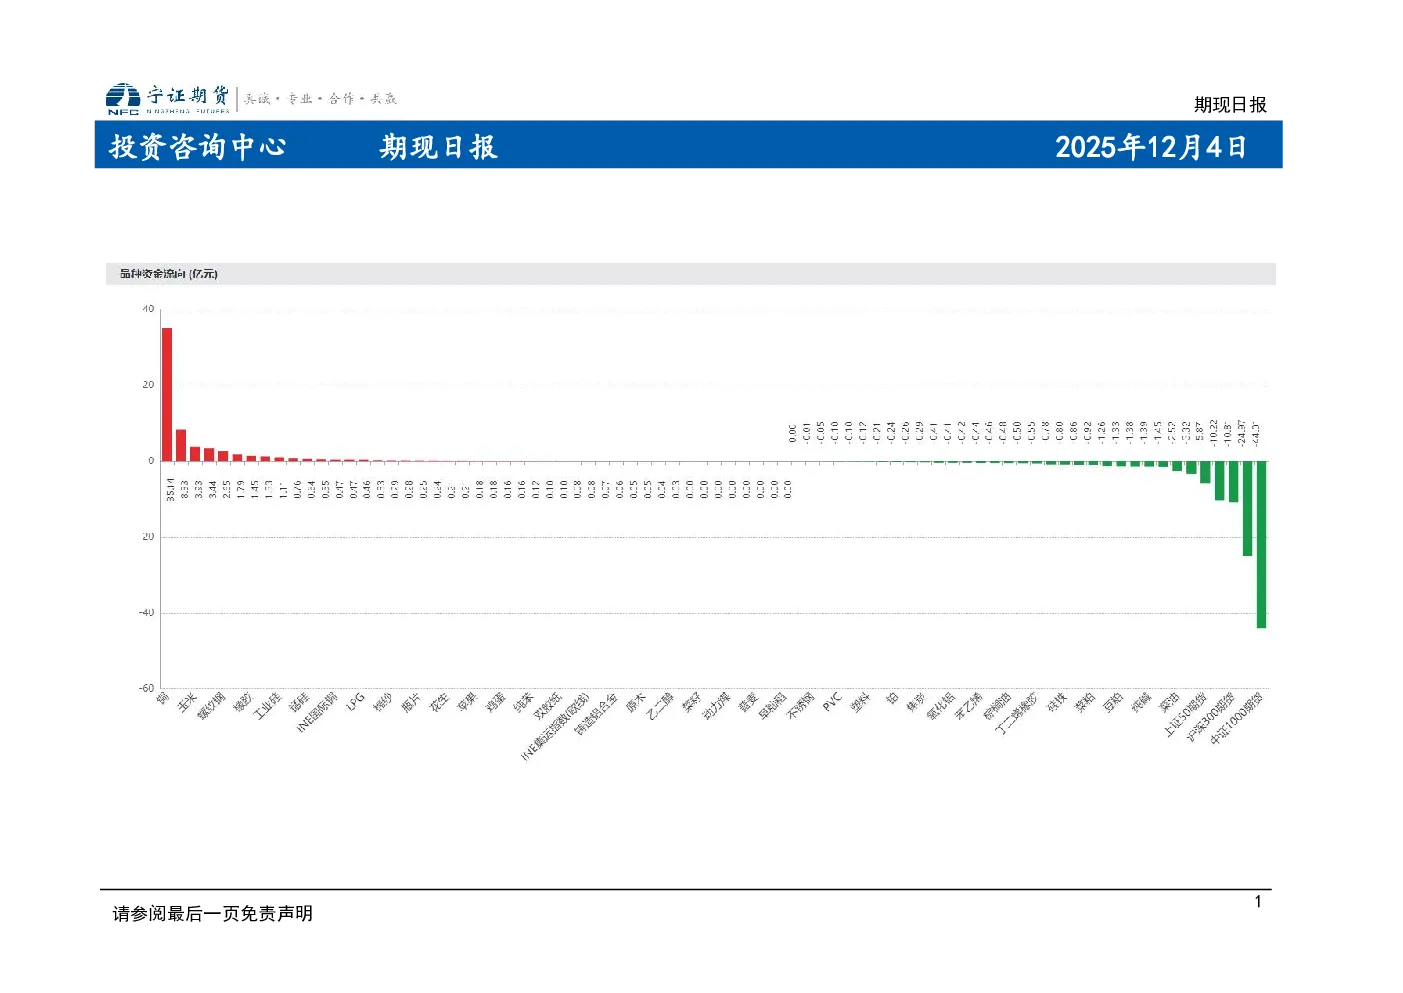
Task: Click the y-axis tick label -40
Action: [147, 613]
